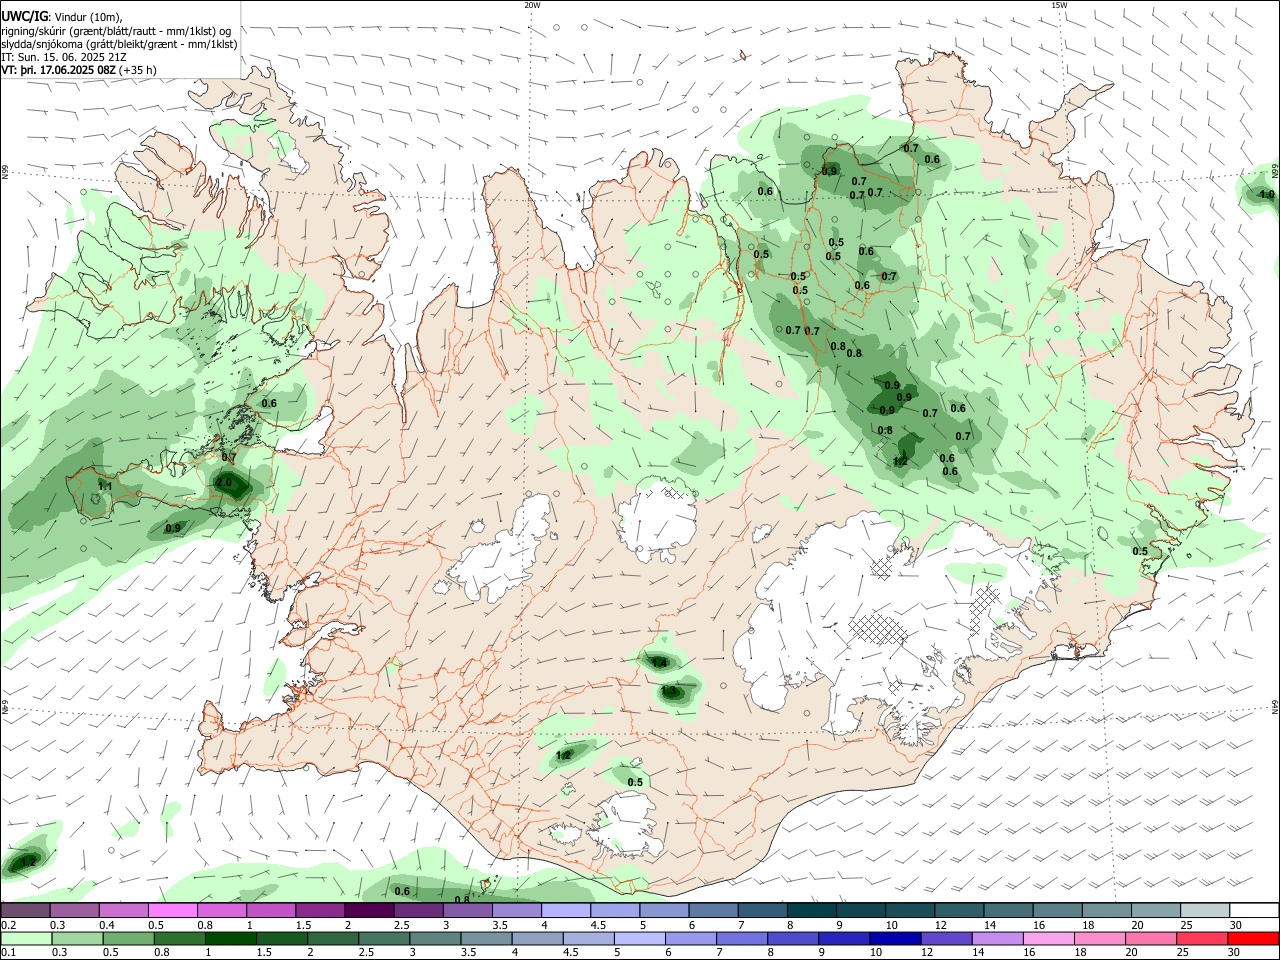Click the 'IT: Sun. 15. 06. 2025 21Z' timestamp
The image size is (1280, 960).
(x=62, y=57)
